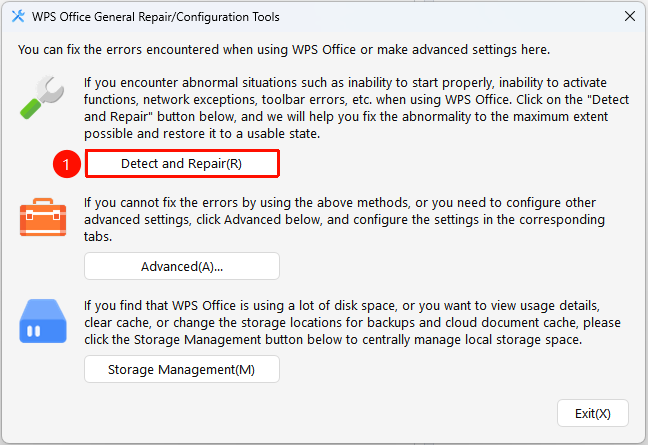Start Detect and Repair(R)
Viewport: 648px width, 445px height.
182,164
